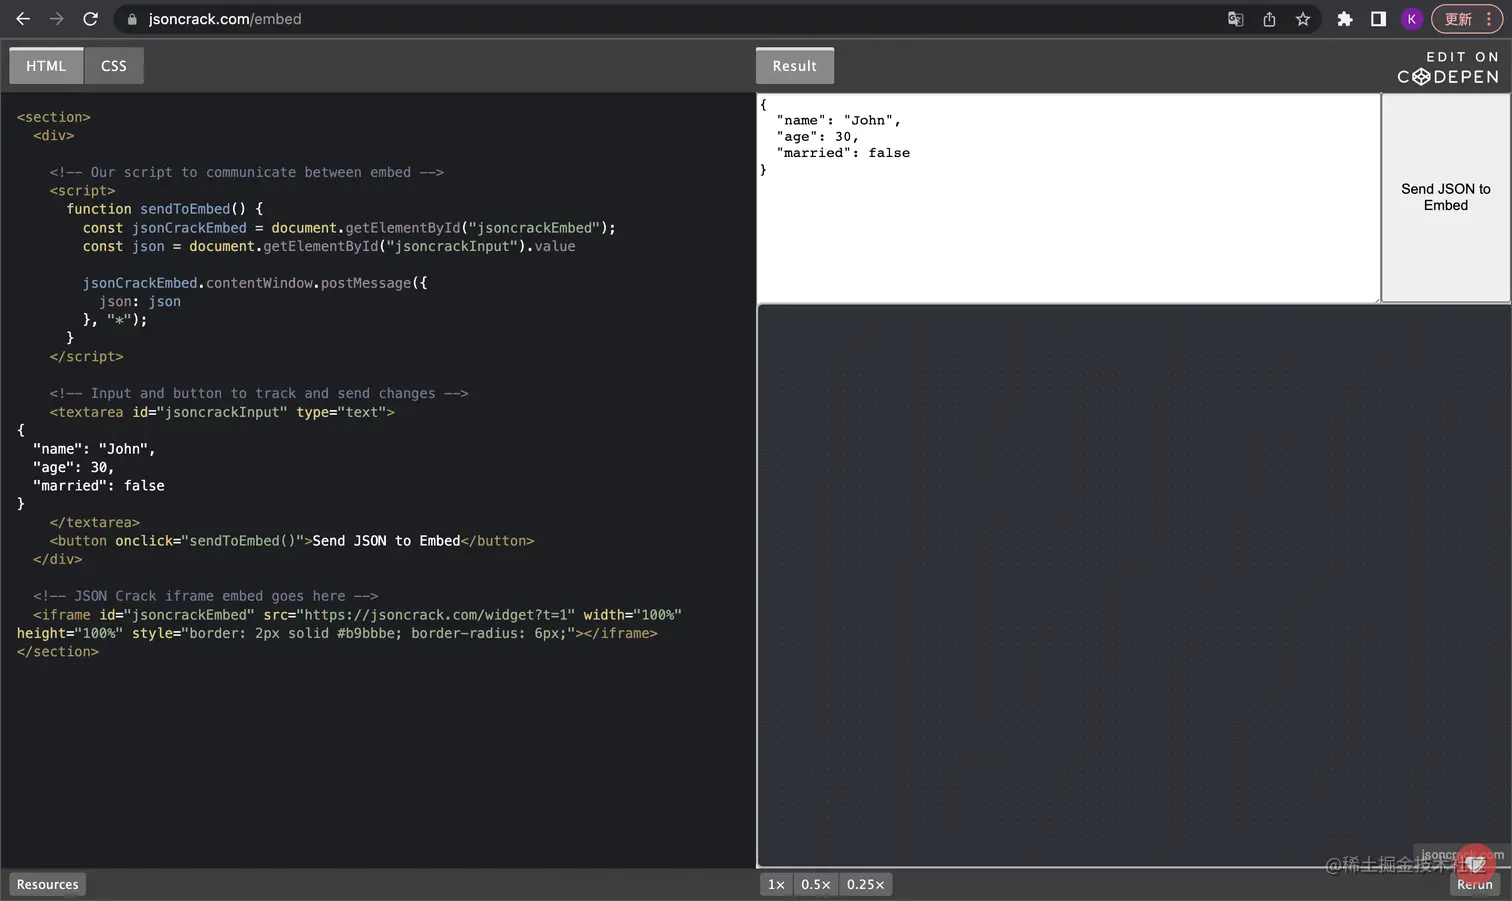Click the opening <section> tag line
The image size is (1512, 901).
(x=54, y=117)
